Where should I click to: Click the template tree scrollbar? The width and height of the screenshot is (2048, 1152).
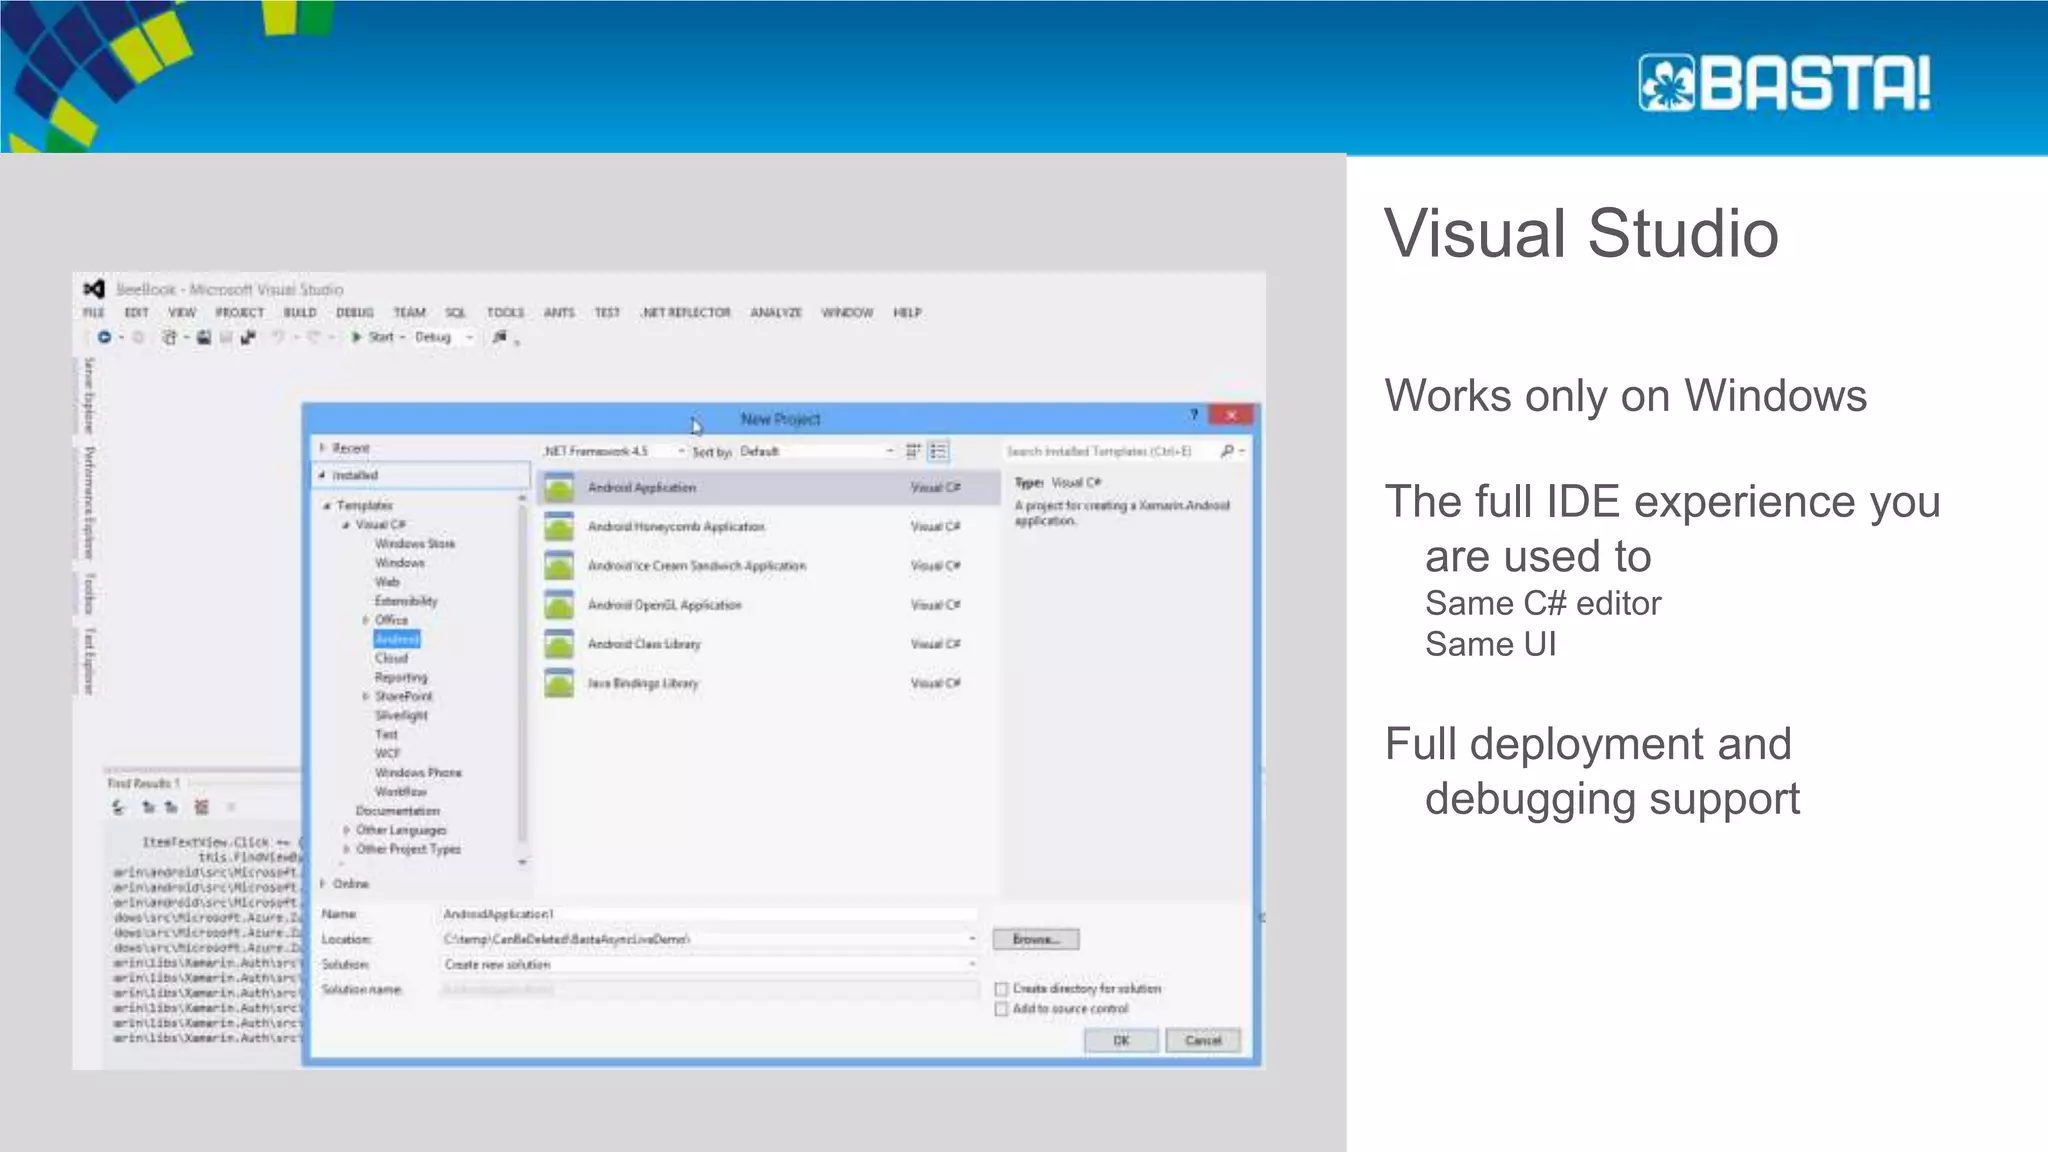(x=522, y=679)
